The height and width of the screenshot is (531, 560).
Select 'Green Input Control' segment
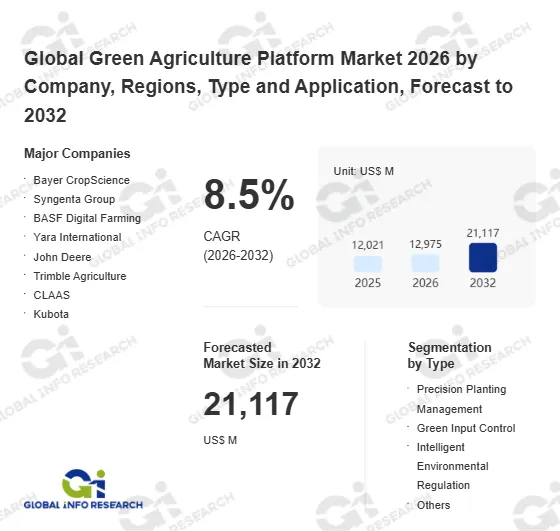pos(466,428)
